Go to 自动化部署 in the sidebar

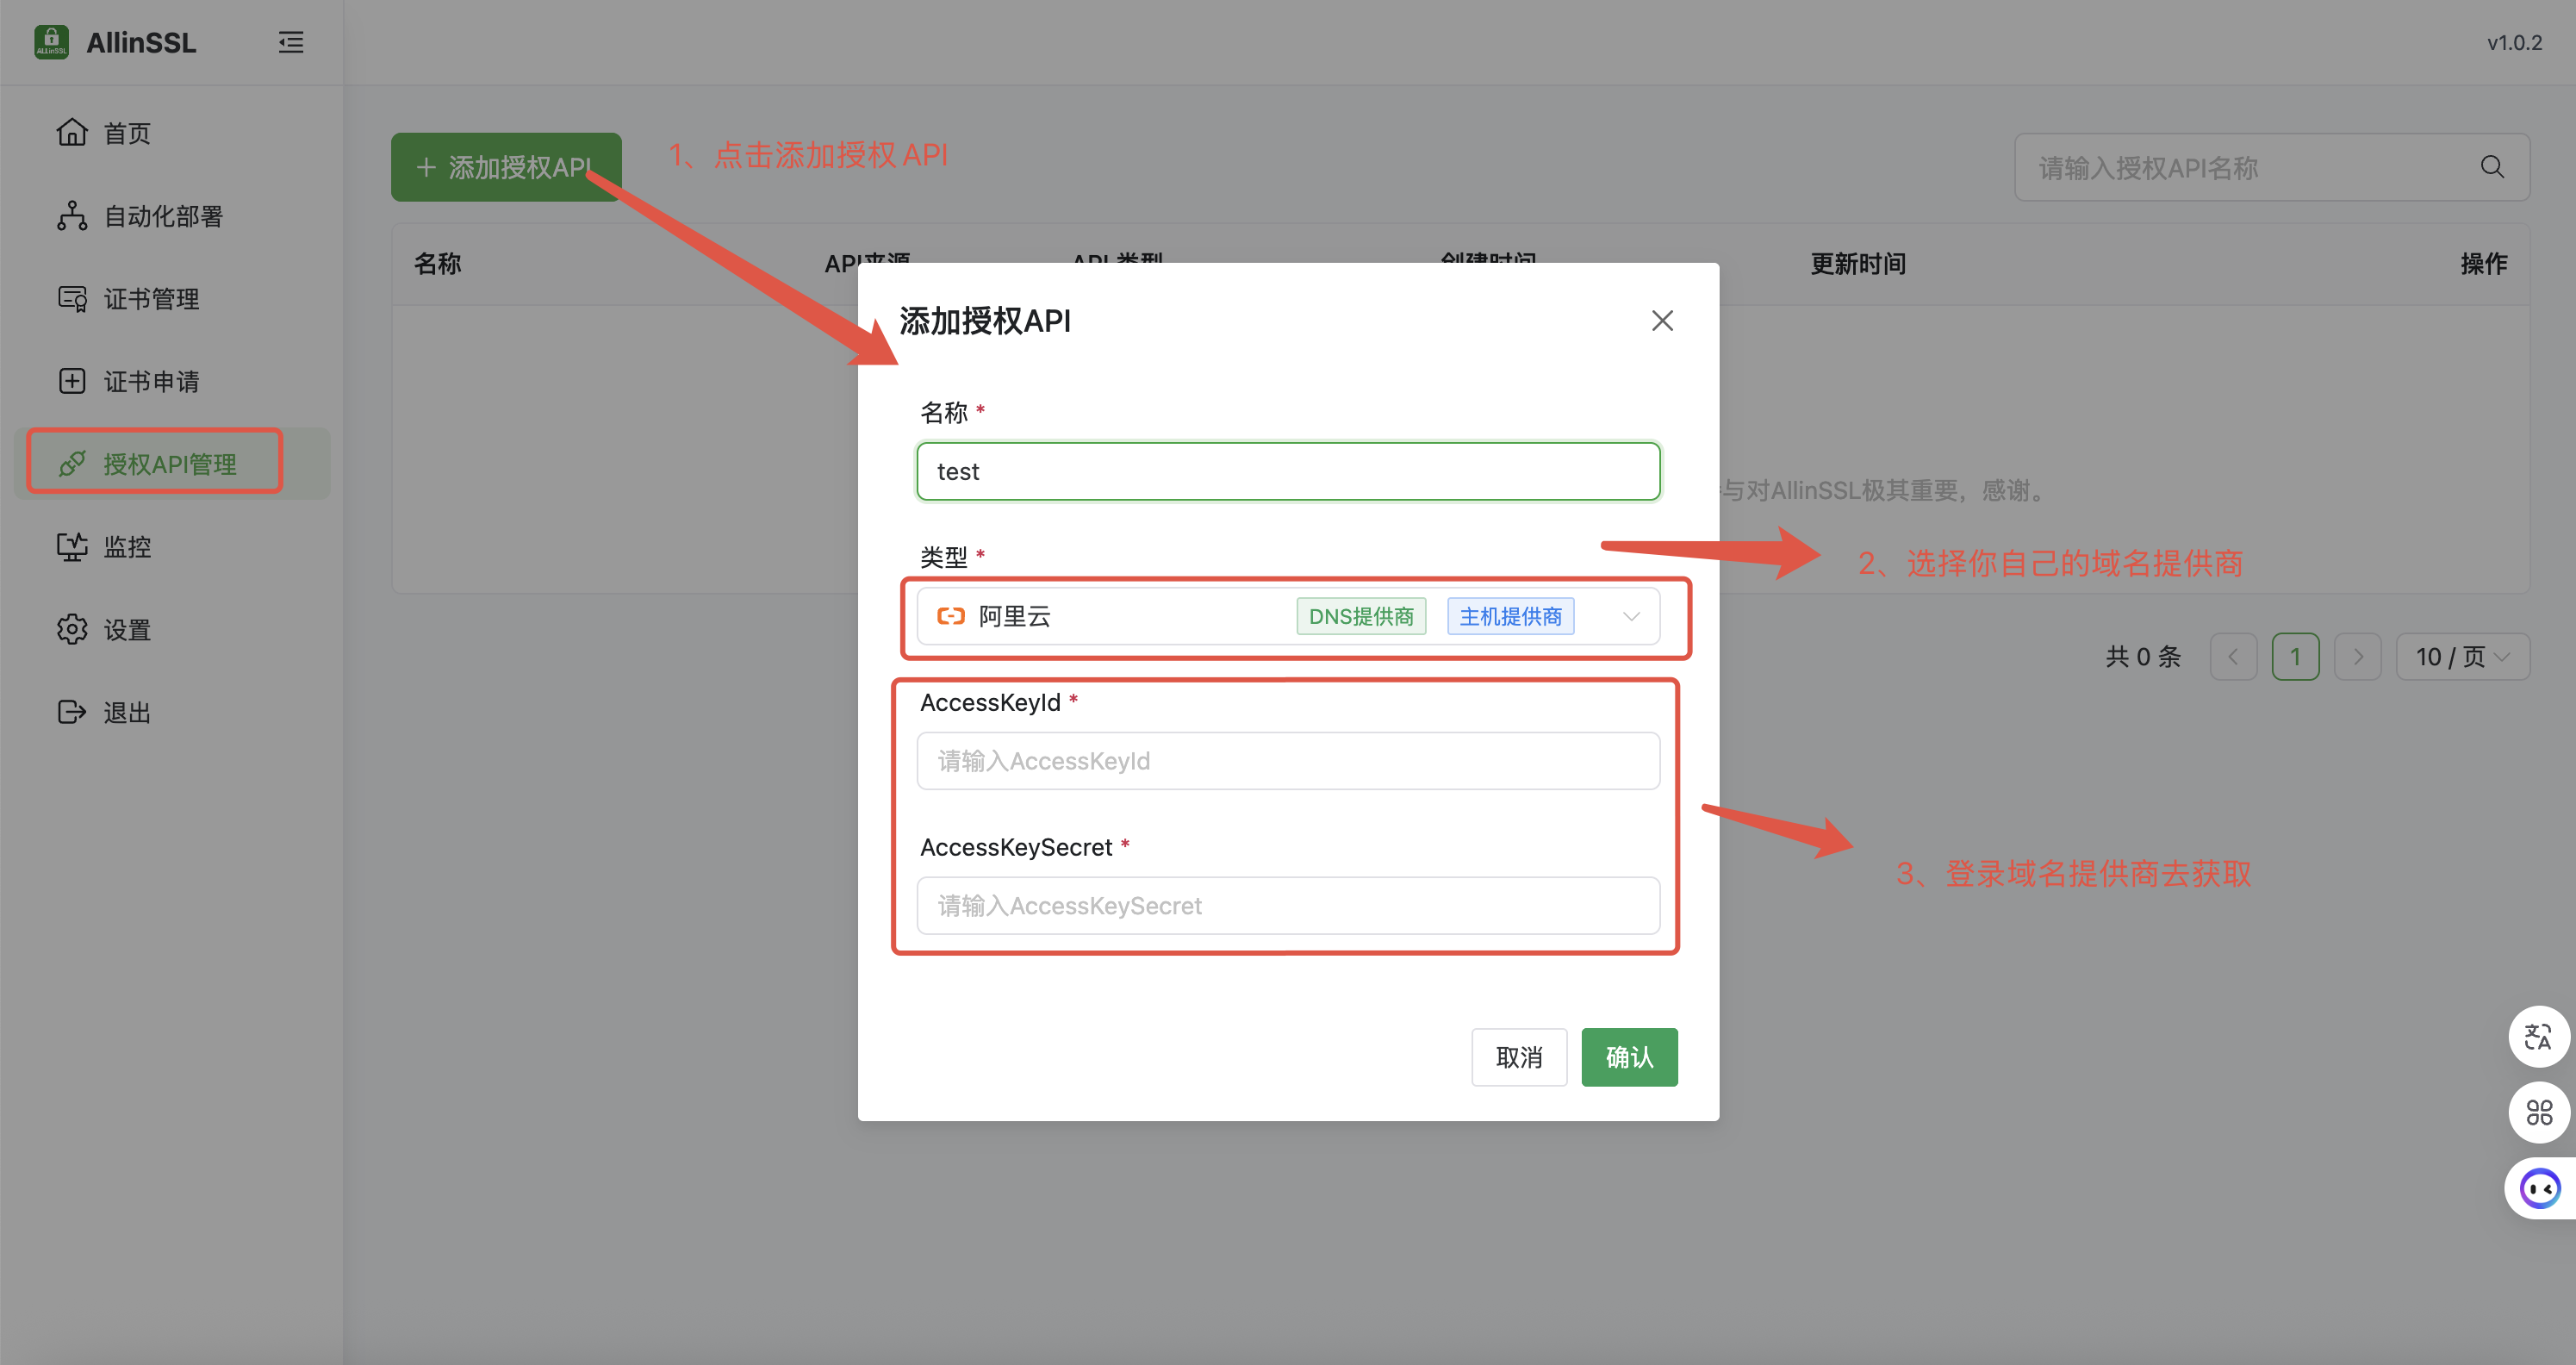[163, 216]
